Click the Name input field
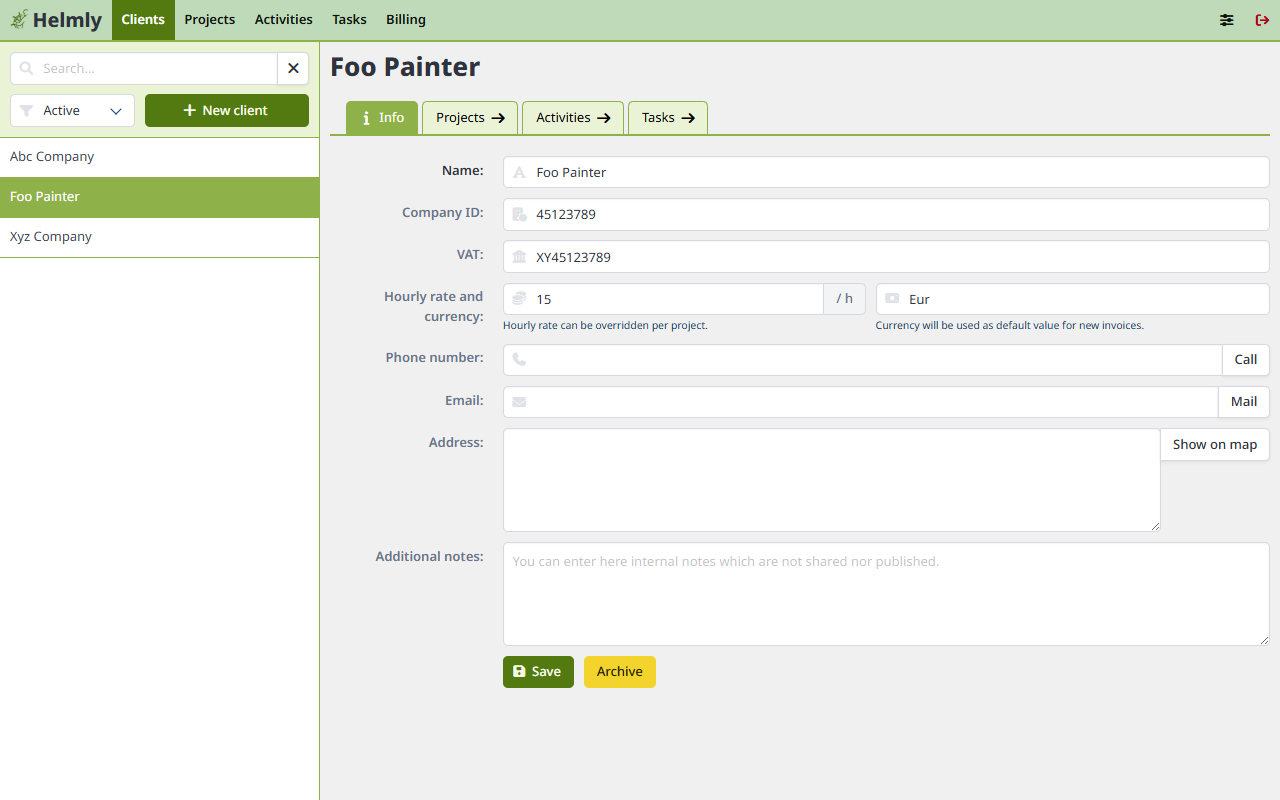This screenshot has height=800, width=1280. [886, 172]
